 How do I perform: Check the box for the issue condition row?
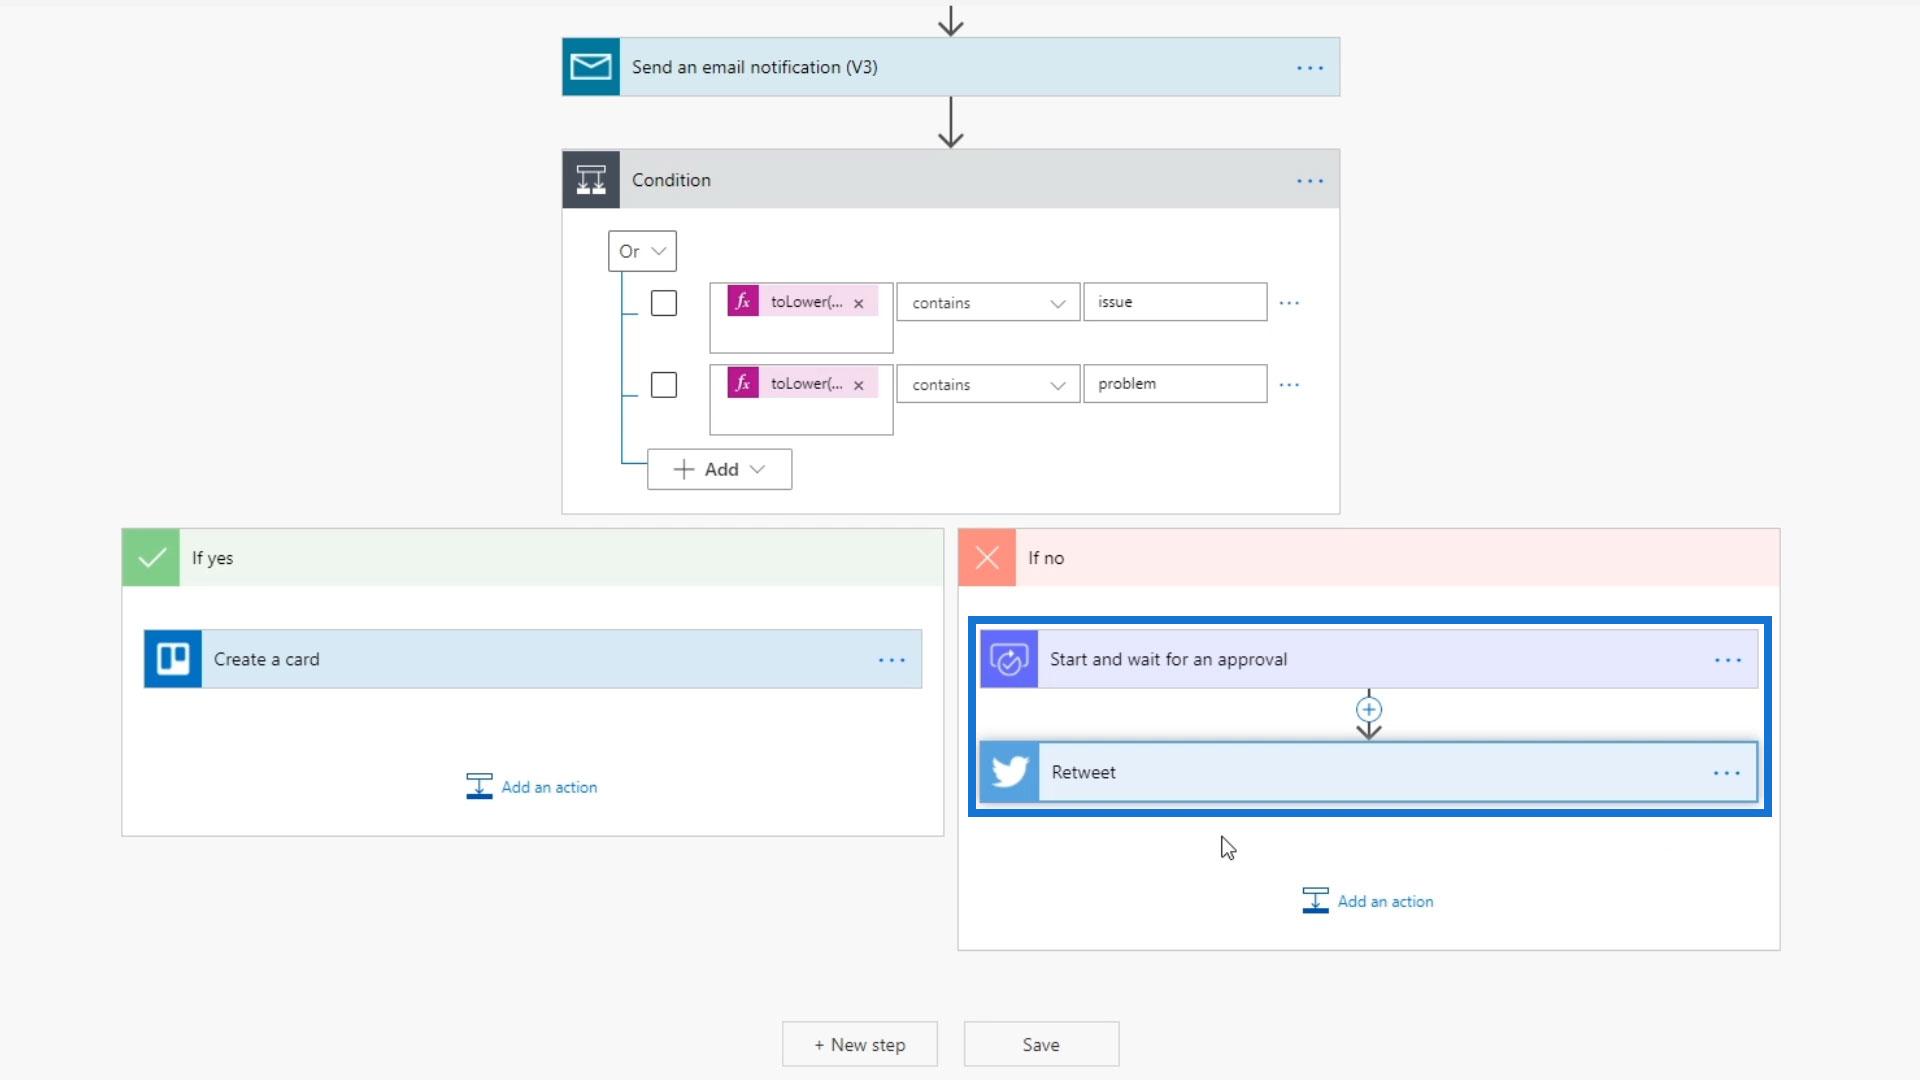point(663,303)
